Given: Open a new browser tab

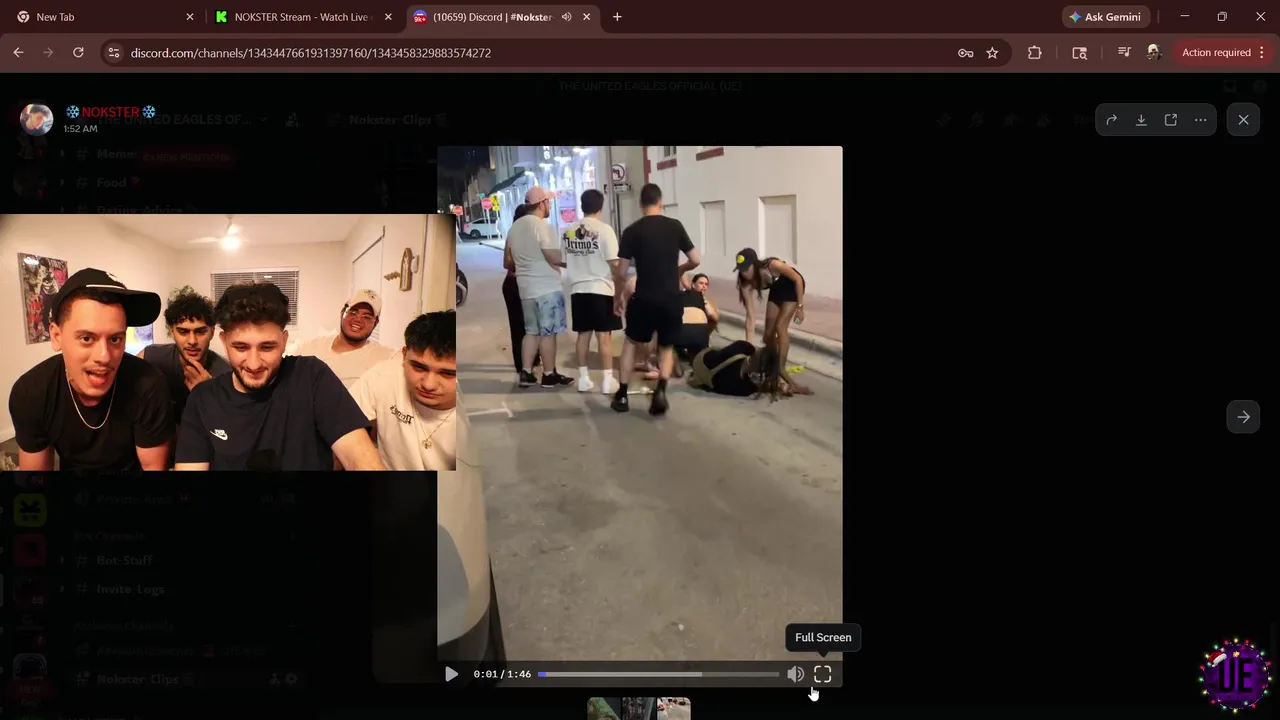Looking at the screenshot, I should [x=617, y=17].
